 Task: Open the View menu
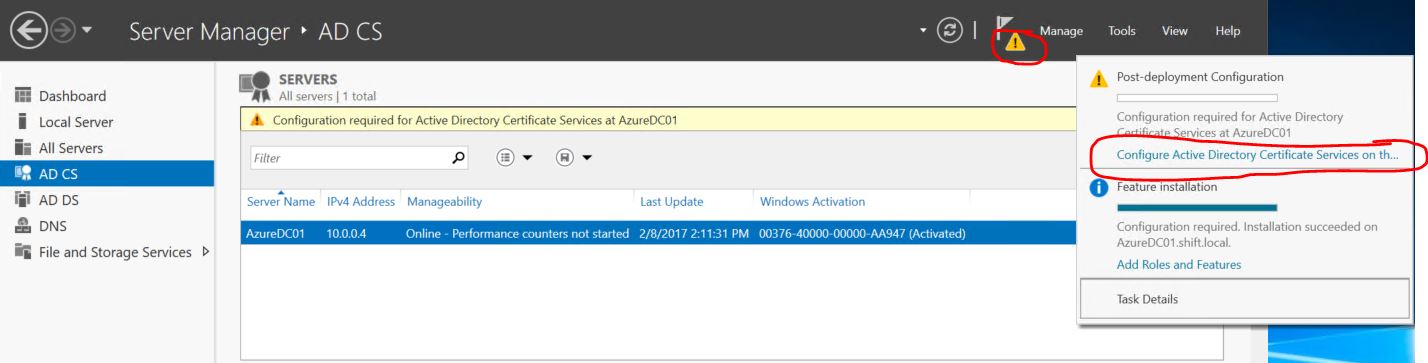pos(1174,31)
